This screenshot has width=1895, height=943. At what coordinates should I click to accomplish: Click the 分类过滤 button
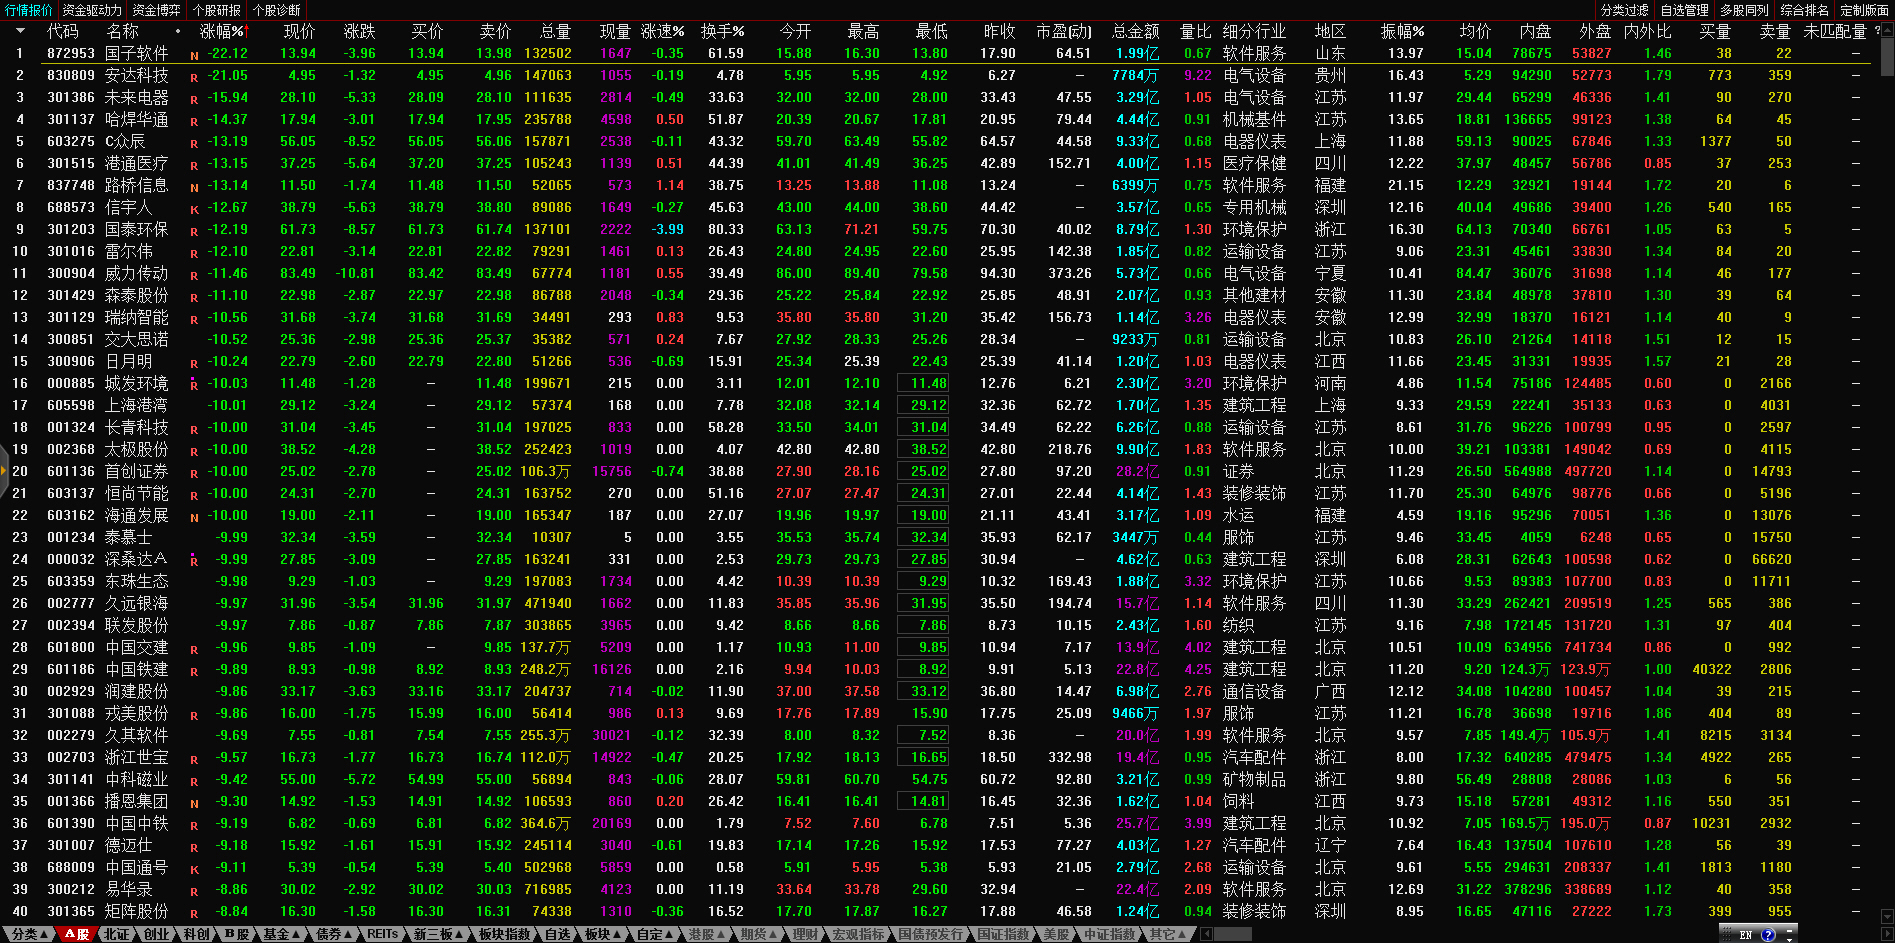click(1624, 10)
